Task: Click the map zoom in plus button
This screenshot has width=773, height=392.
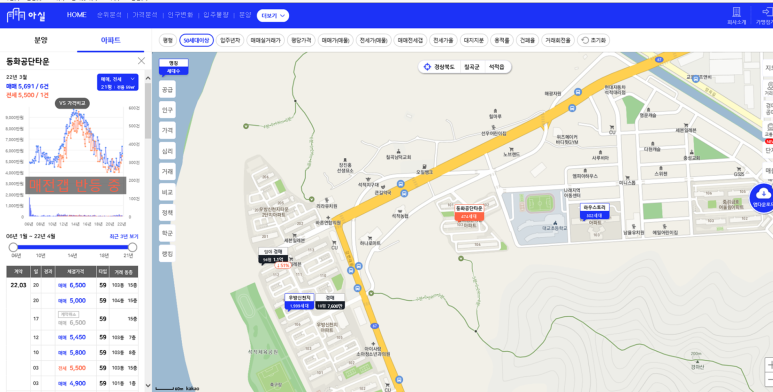Action: tap(769, 364)
